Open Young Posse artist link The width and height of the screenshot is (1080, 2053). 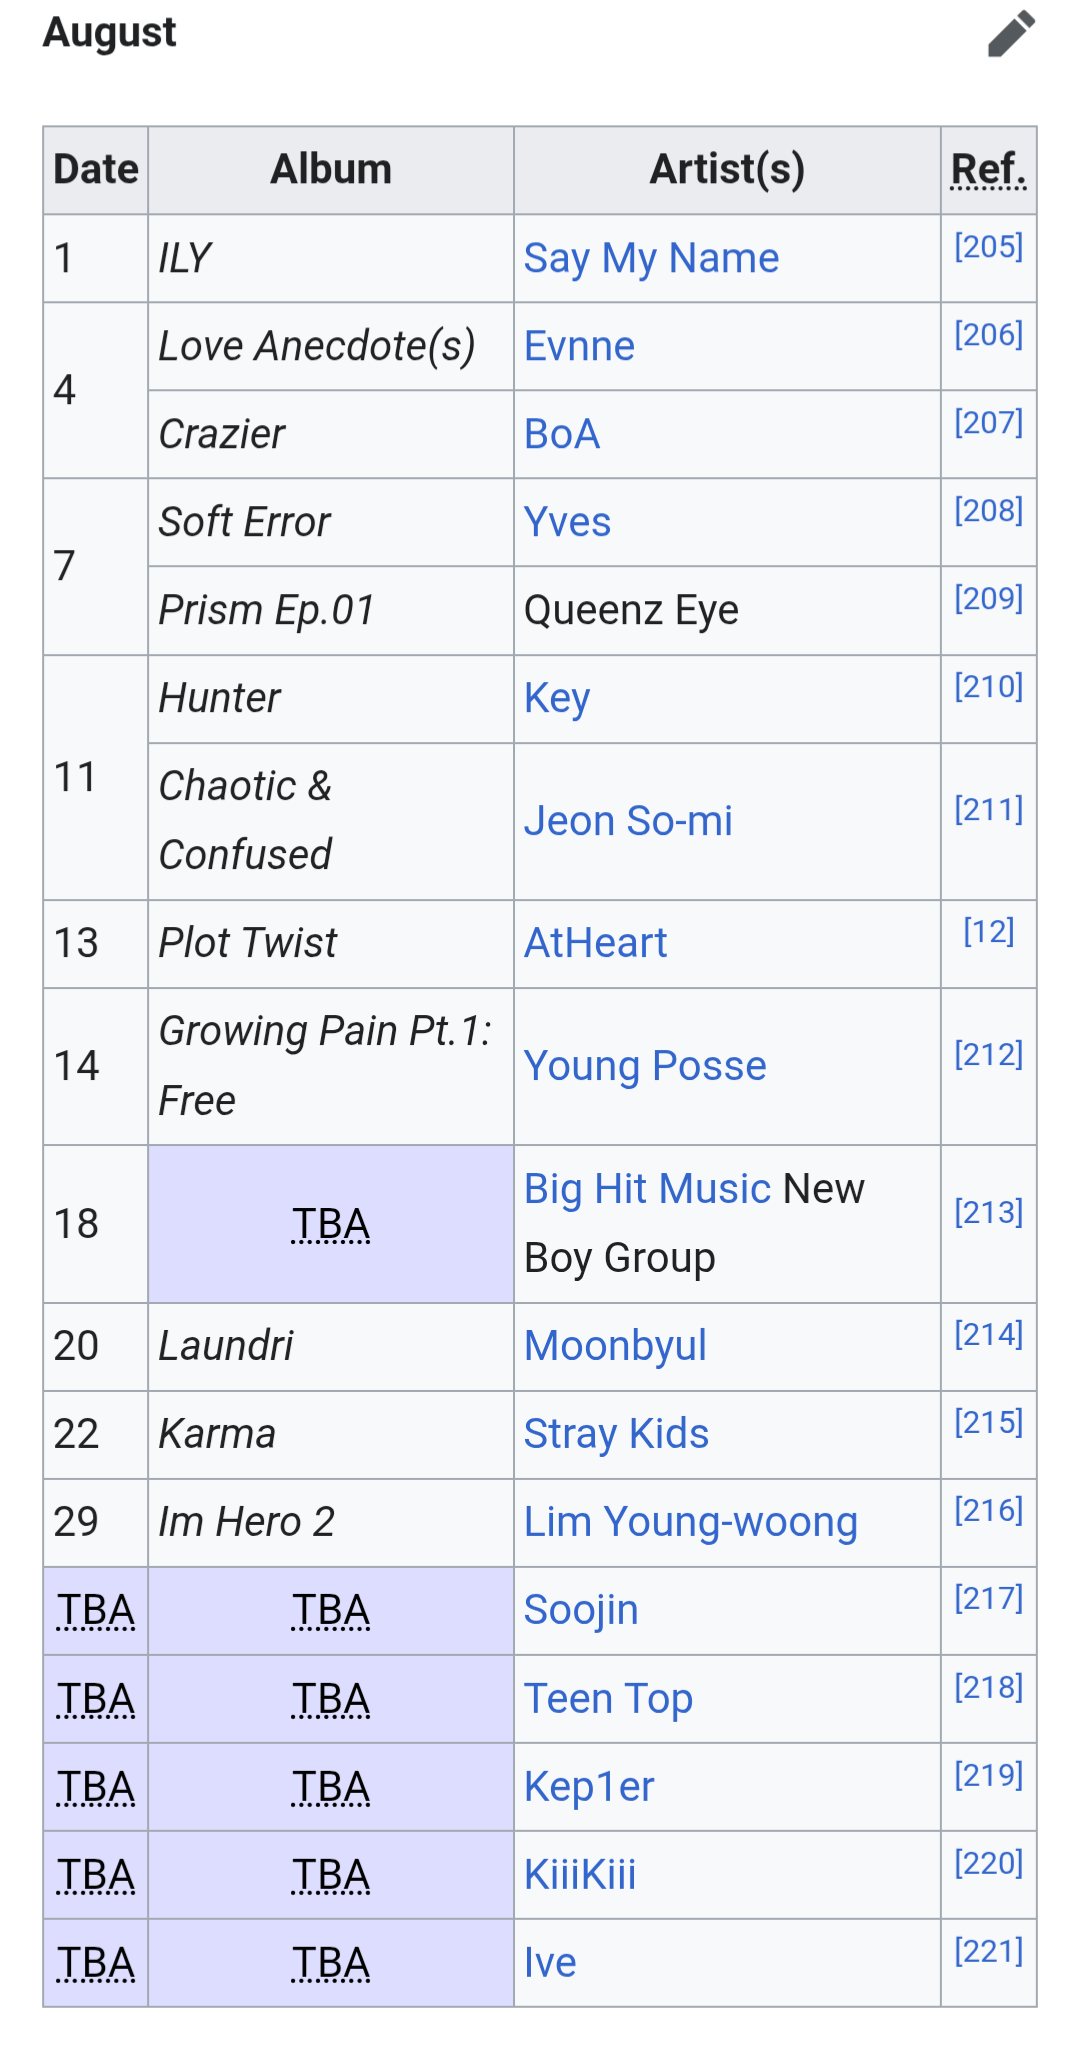[x=645, y=1066]
